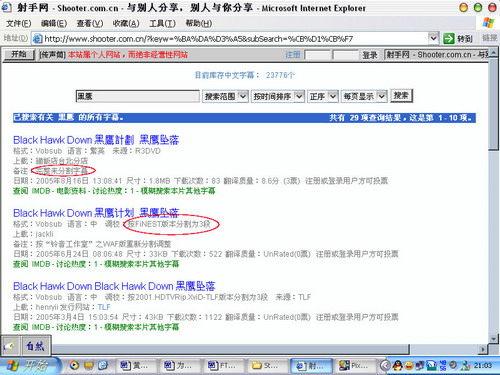This screenshot has width=500, height=375.
Task: Click the horizontal scrollbar right arrow
Action: pyautogui.click(x=483, y=350)
